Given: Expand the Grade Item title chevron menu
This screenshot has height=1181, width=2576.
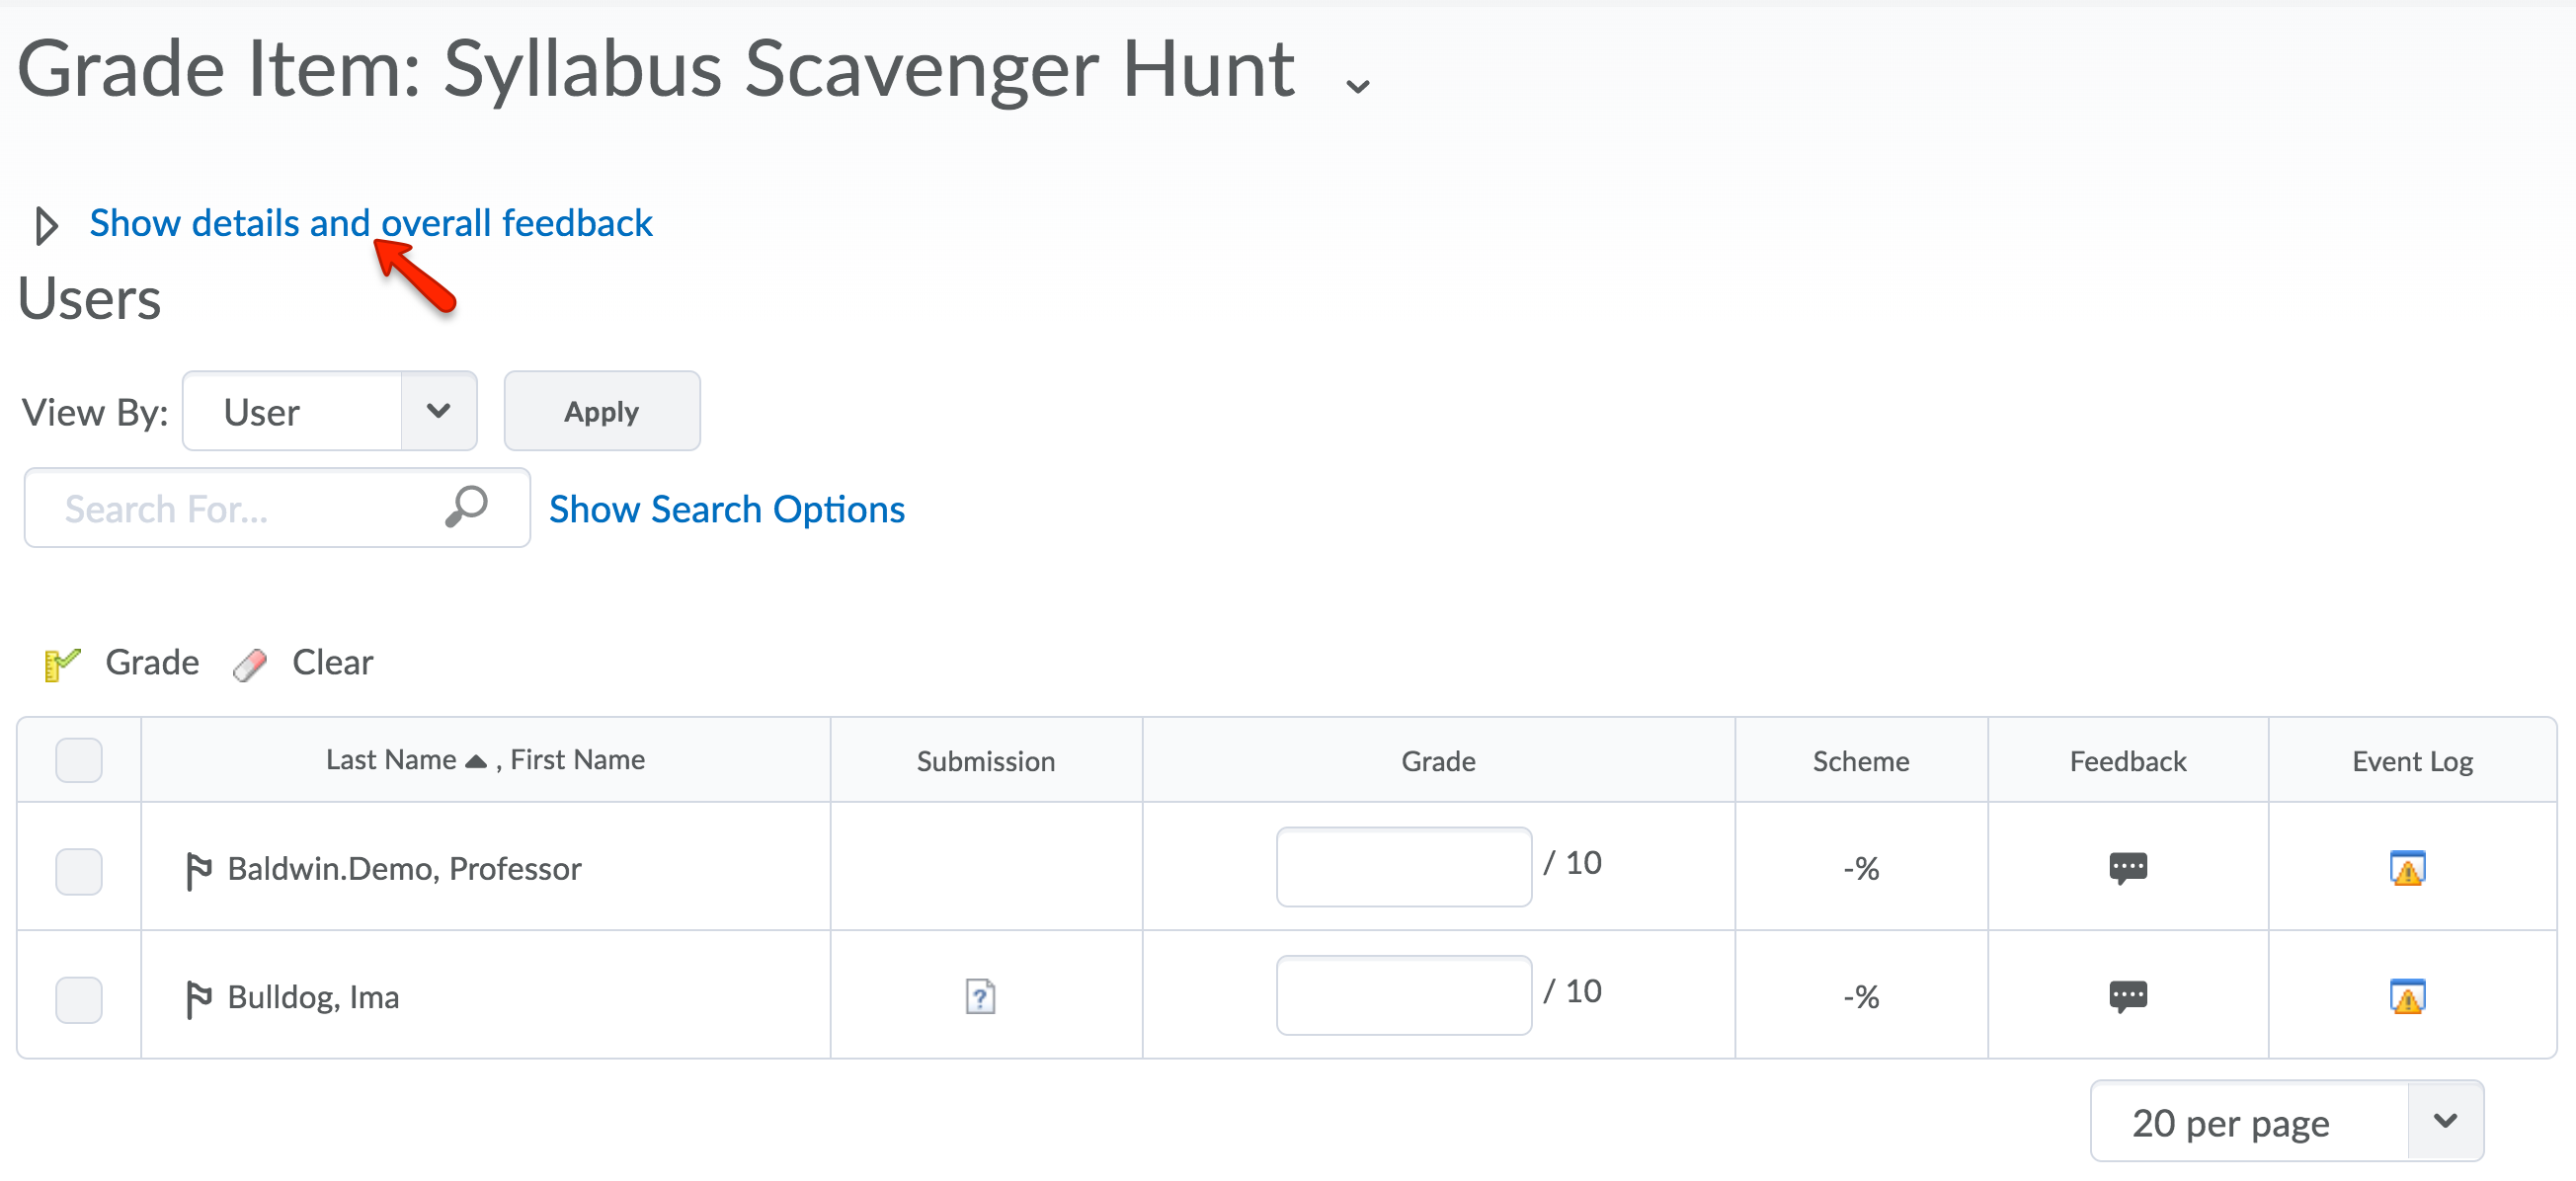Looking at the screenshot, I should pyautogui.click(x=1357, y=86).
